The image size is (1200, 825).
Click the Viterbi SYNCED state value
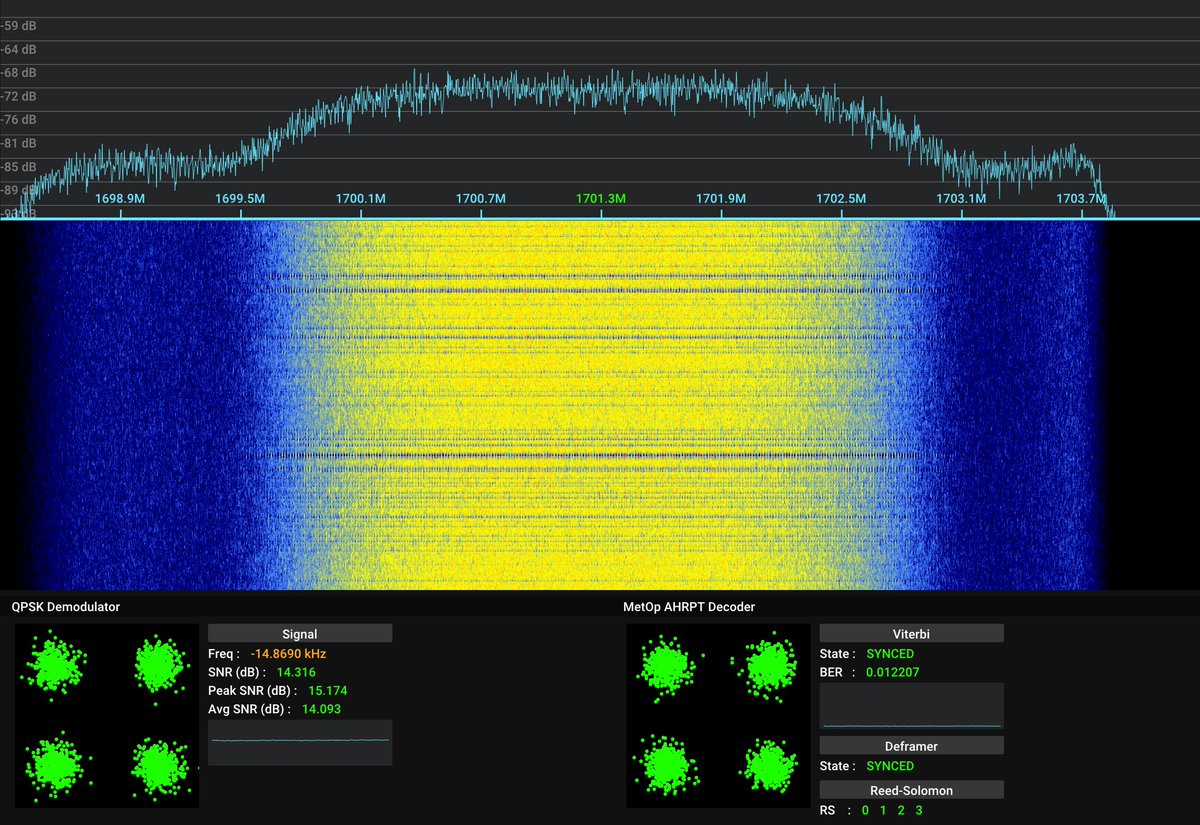coord(890,653)
